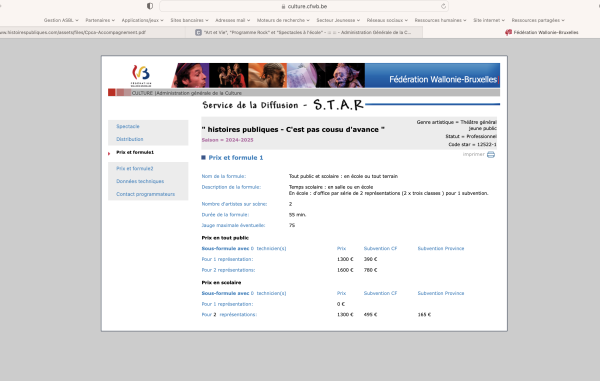The height and width of the screenshot is (381, 600).
Task: Open the Sites bancaires bookmarks dropdown
Action: [x=189, y=20]
